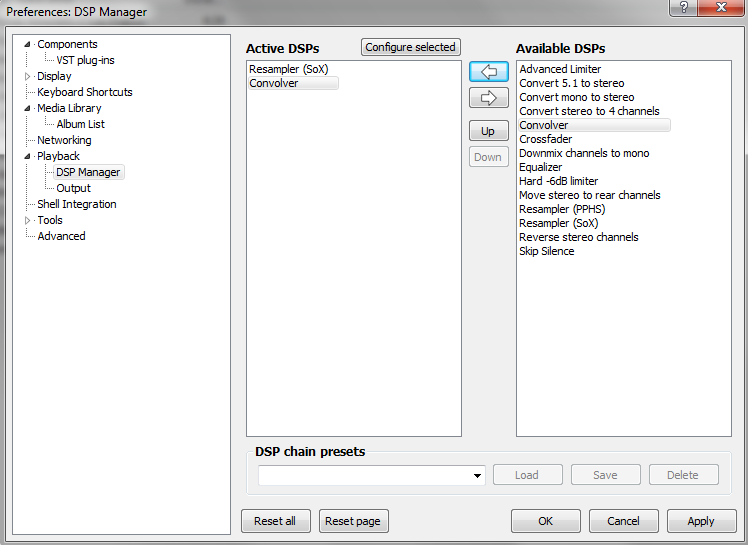Click Reset page button

coord(353,521)
